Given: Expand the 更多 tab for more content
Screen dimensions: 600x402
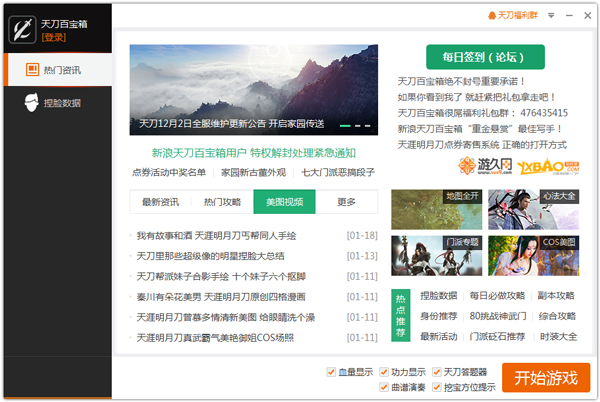Looking at the screenshot, I should 346,202.
